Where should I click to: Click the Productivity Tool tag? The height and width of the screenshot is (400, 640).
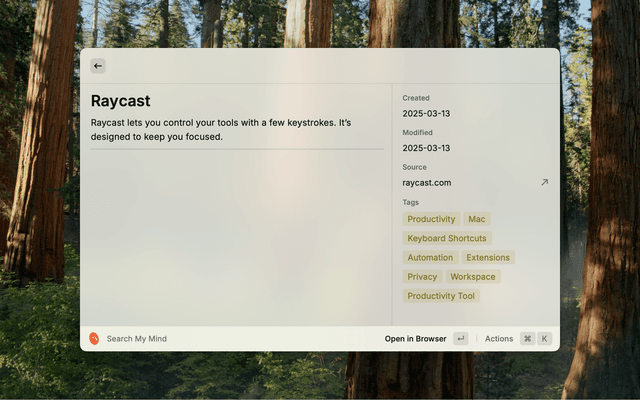pos(441,296)
